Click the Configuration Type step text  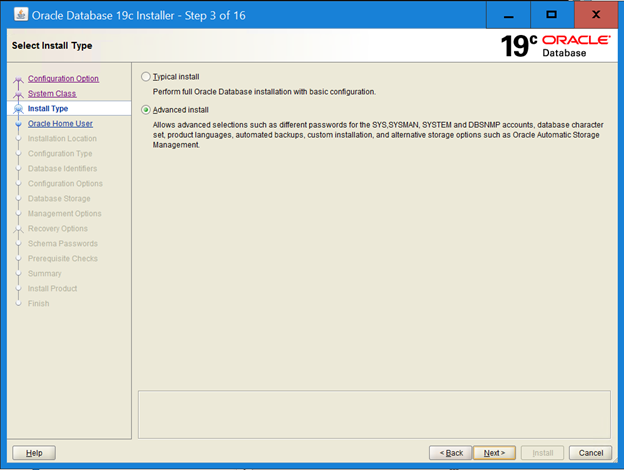click(60, 154)
